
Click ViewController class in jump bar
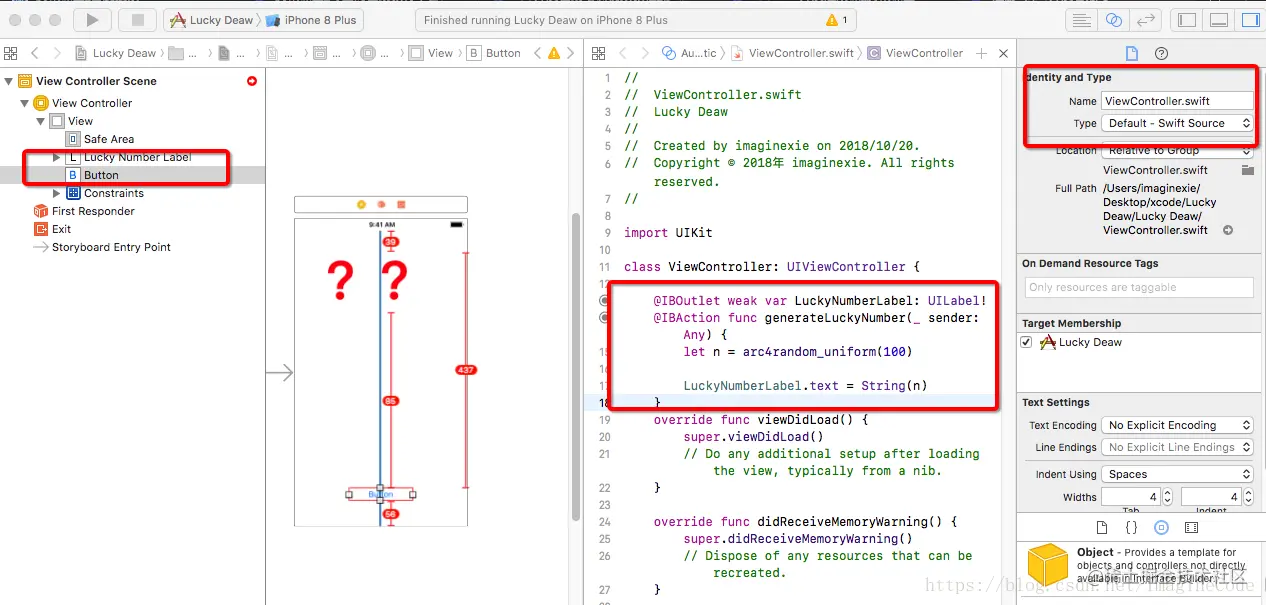(x=915, y=53)
